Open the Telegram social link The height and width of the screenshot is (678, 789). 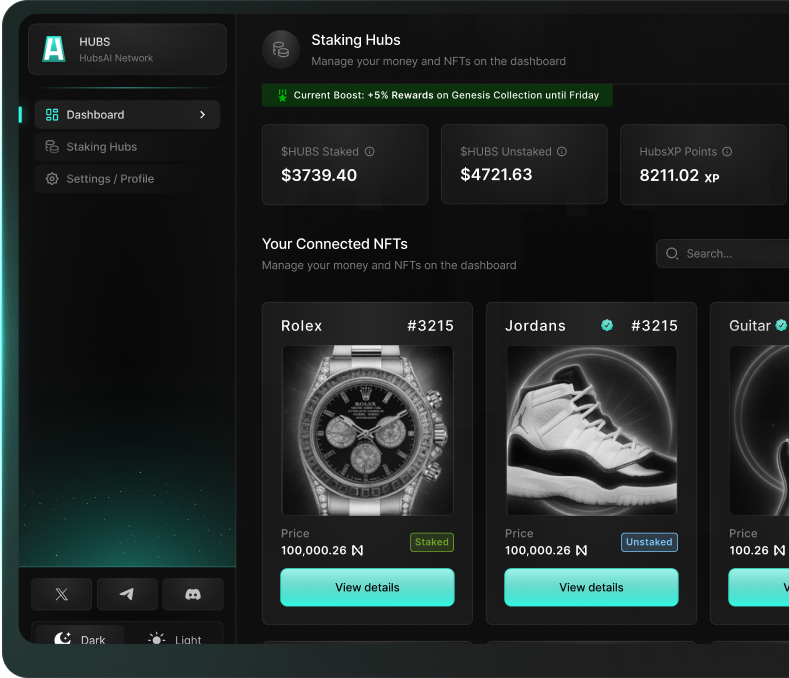127,594
